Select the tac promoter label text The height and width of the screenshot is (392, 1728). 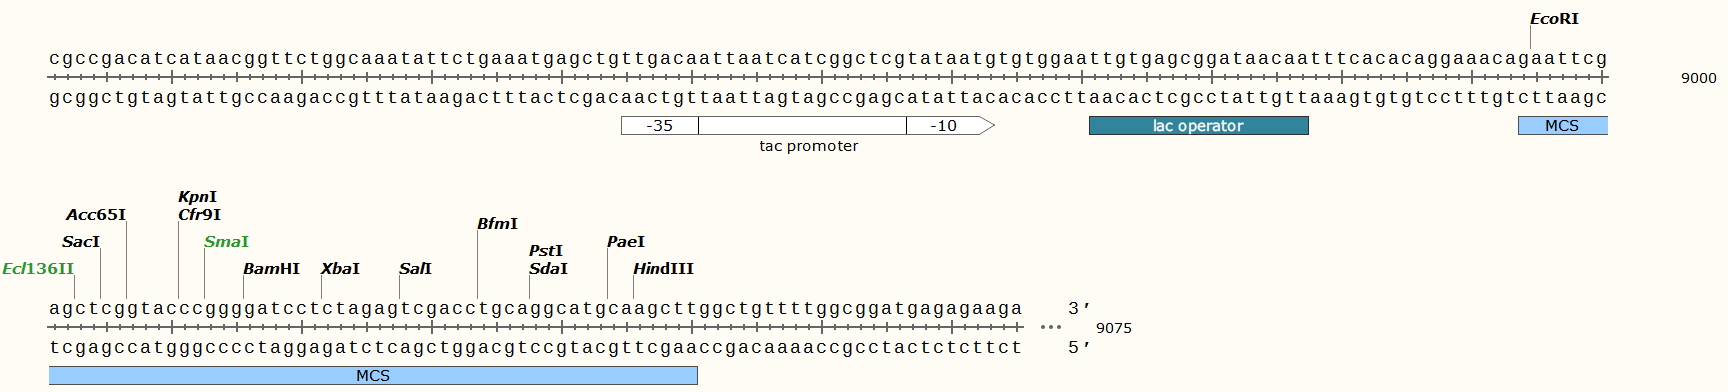808,146
